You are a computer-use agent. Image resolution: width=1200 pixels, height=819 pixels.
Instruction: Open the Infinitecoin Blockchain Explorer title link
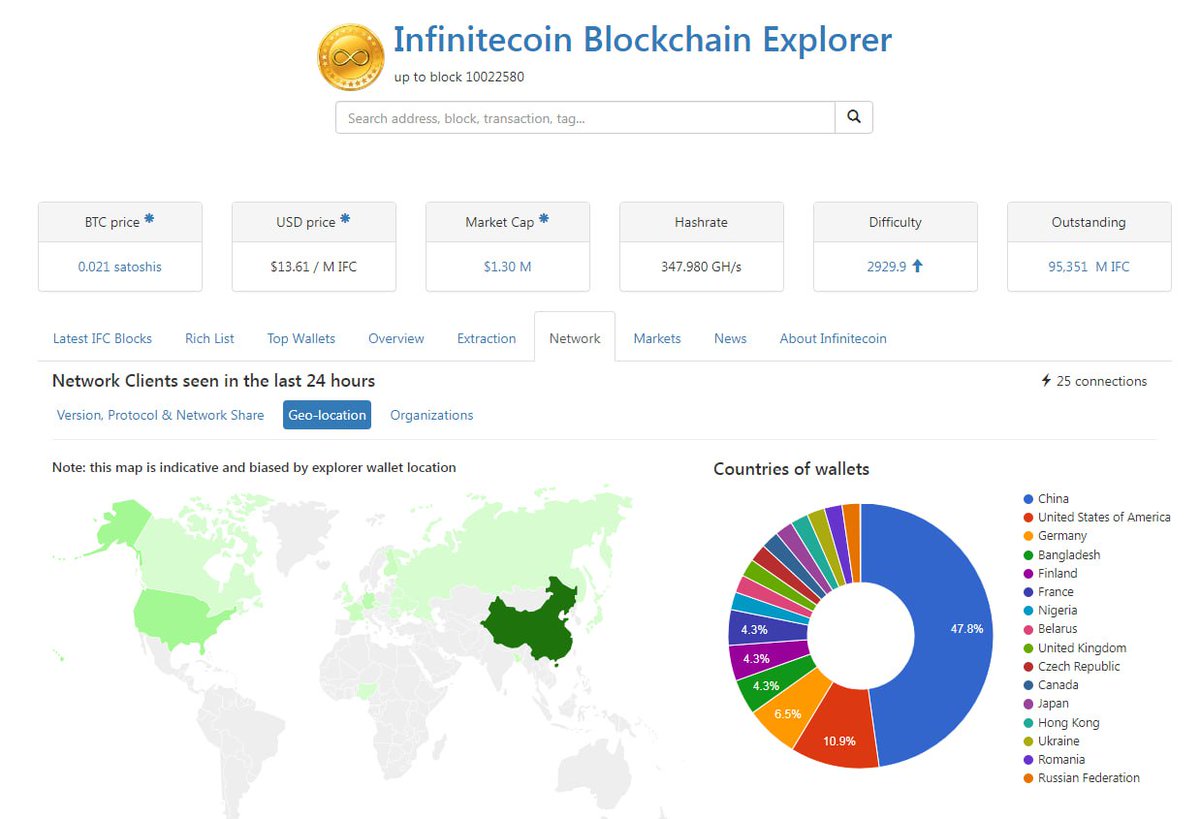click(642, 40)
